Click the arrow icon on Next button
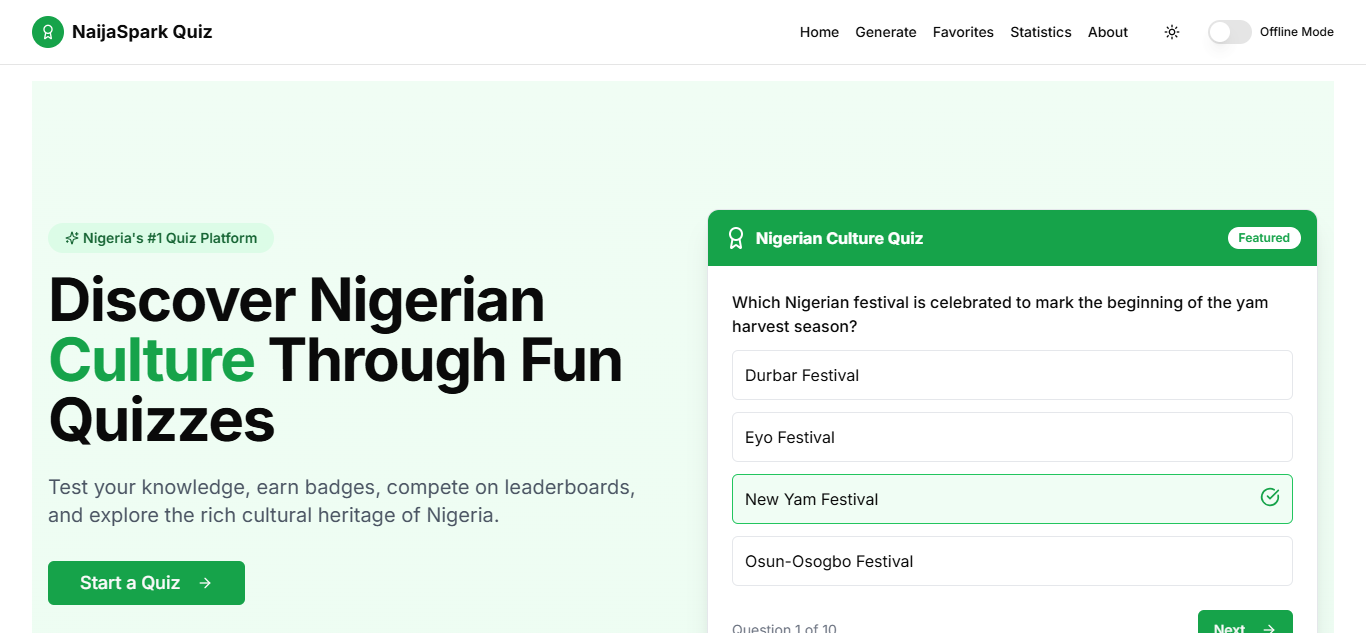This screenshot has height=633, width=1366. [x=1269, y=629]
